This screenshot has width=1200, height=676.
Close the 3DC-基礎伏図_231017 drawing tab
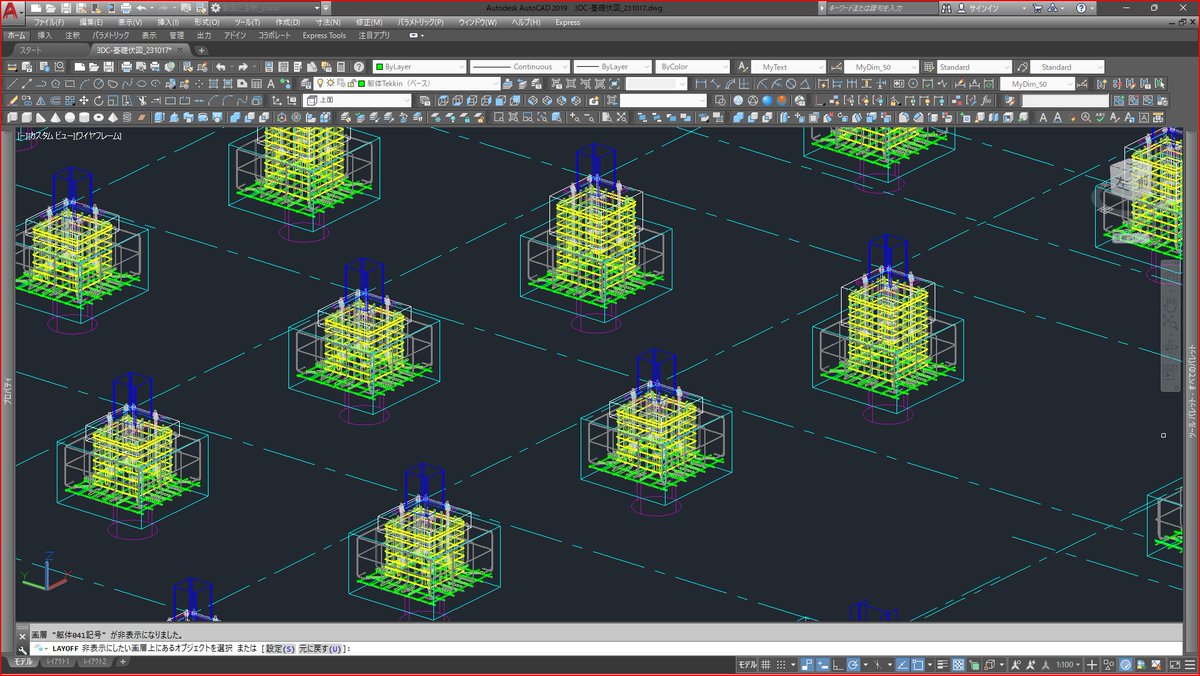tap(180, 50)
